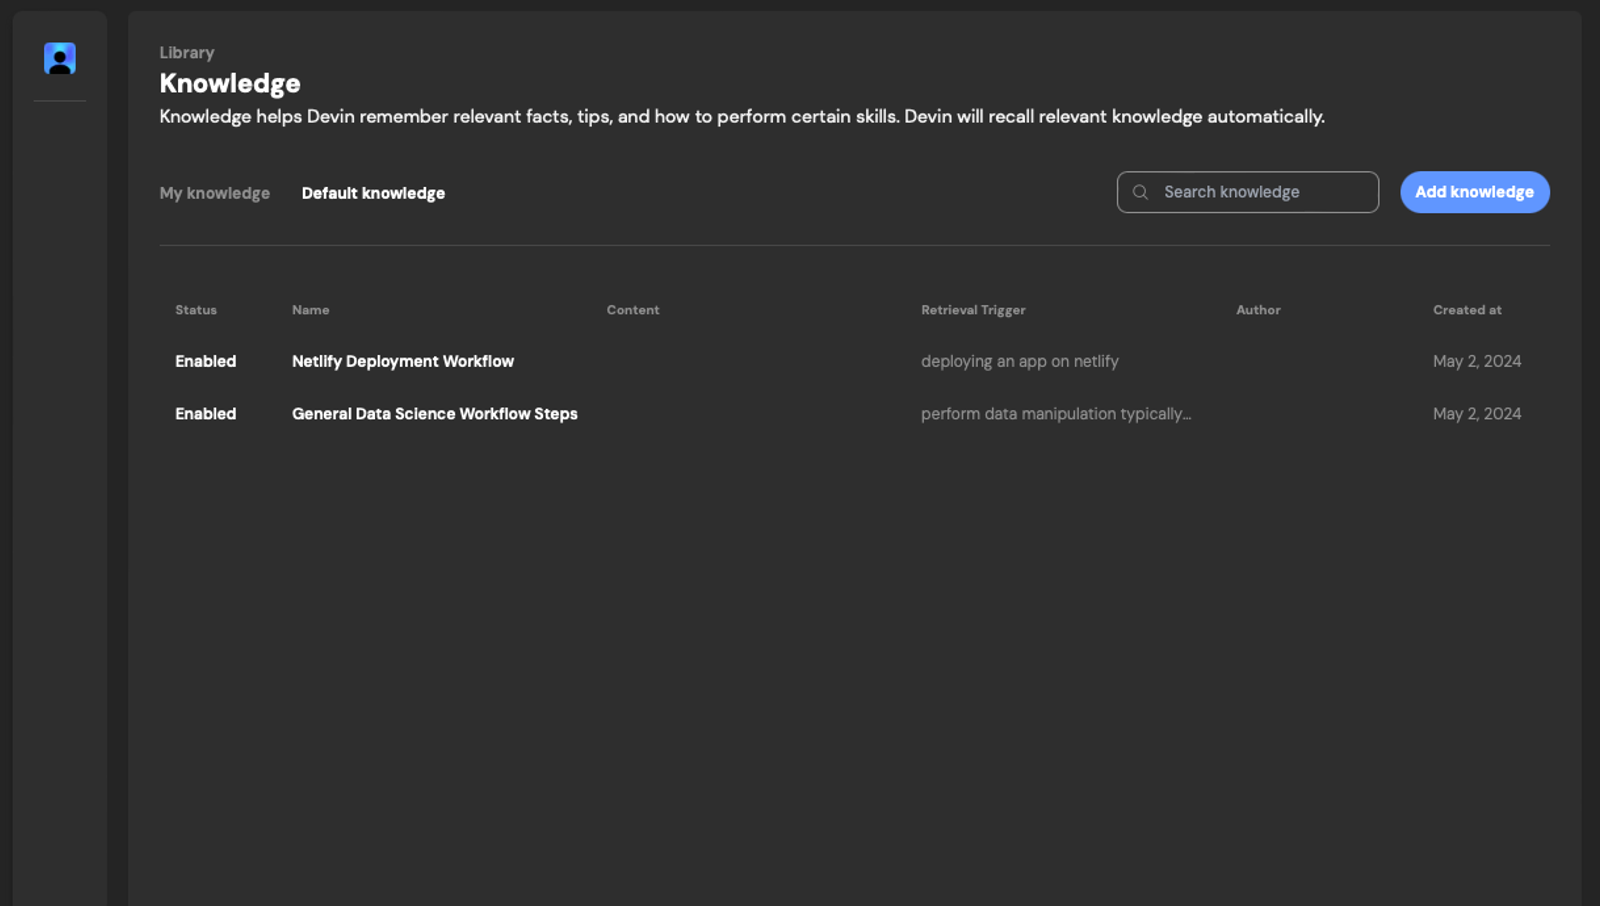This screenshot has width=1600, height=906.
Task: Toggle Enabled status for Netlify Deployment Workflow
Action: point(205,361)
